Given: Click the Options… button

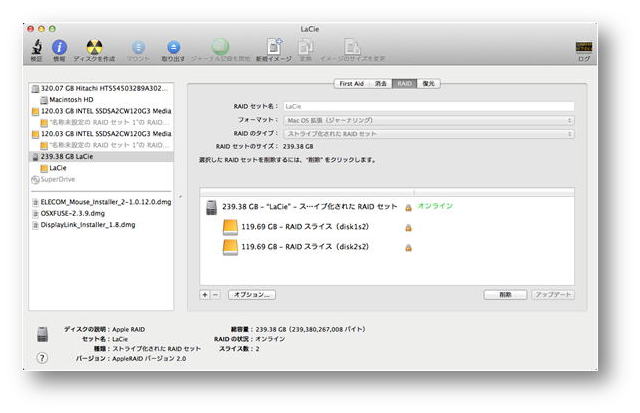Looking at the screenshot, I should coord(252,295).
